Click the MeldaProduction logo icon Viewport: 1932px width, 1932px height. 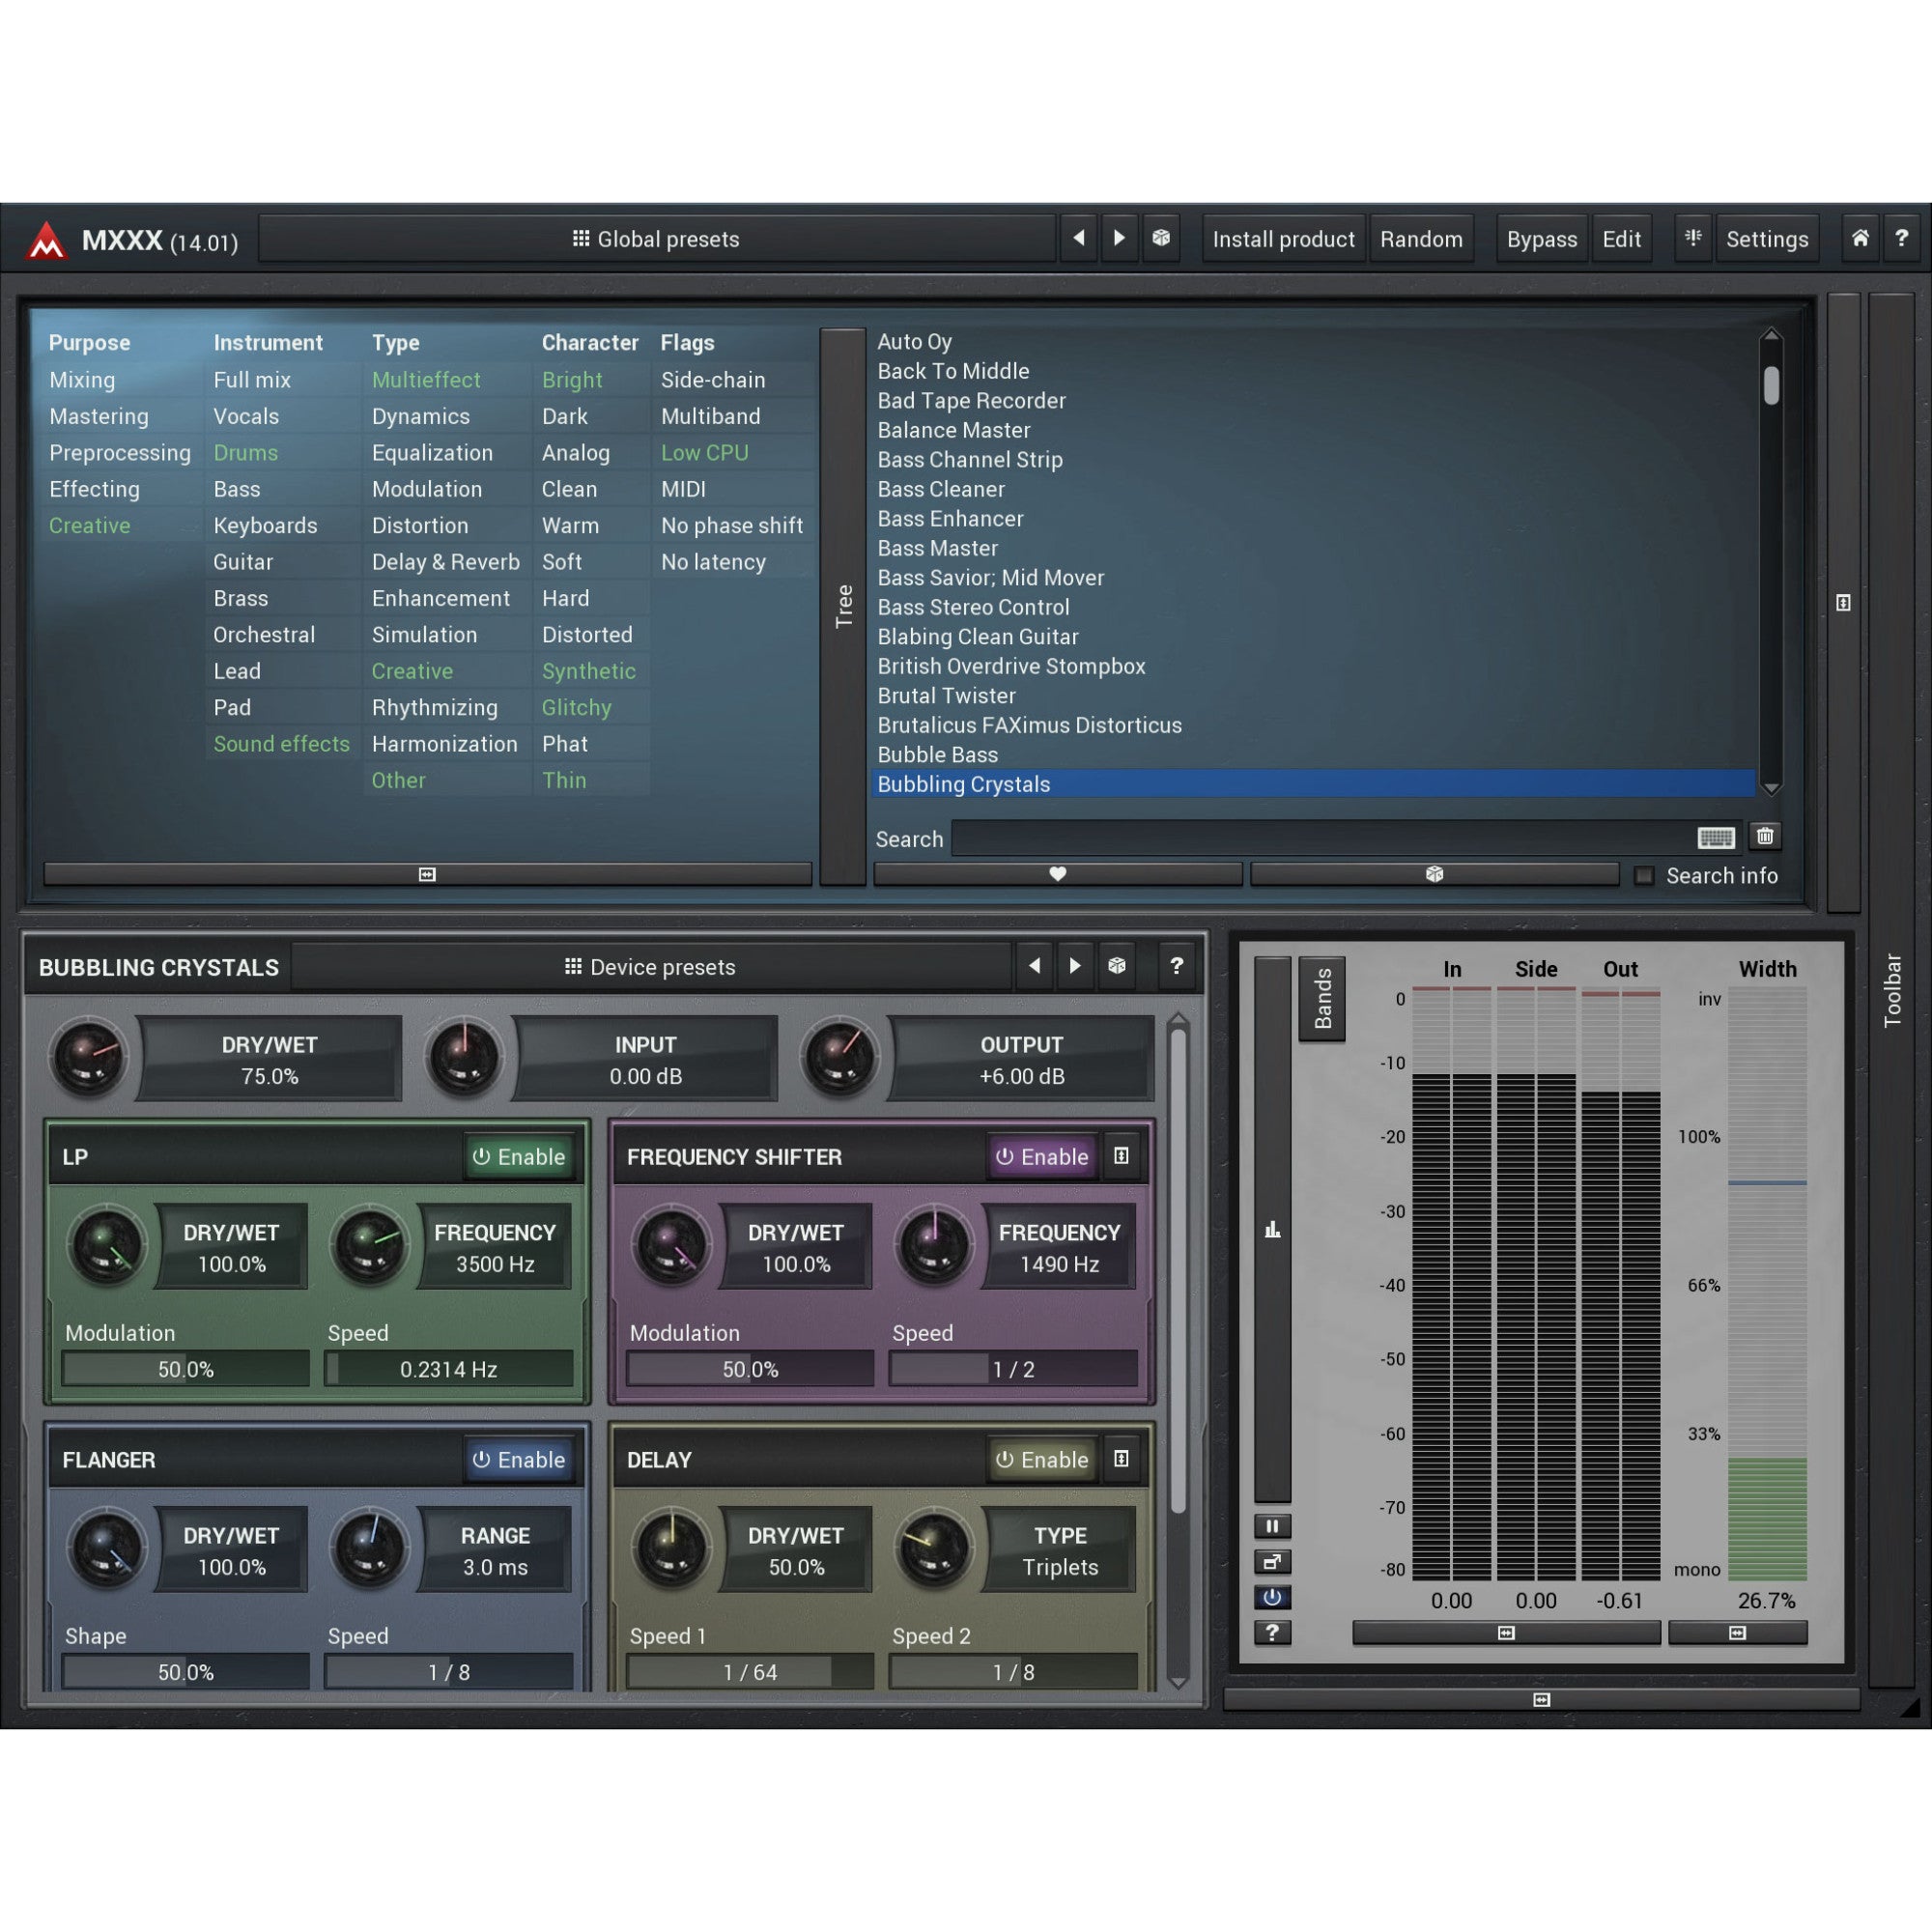pyautogui.click(x=46, y=240)
